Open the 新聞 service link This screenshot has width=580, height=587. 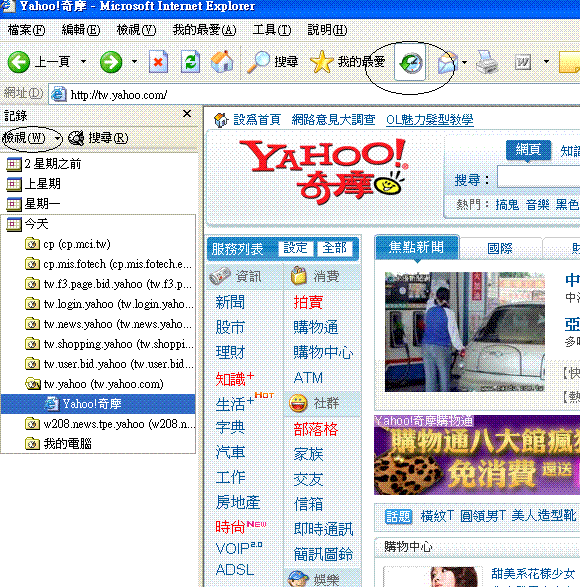(x=230, y=302)
